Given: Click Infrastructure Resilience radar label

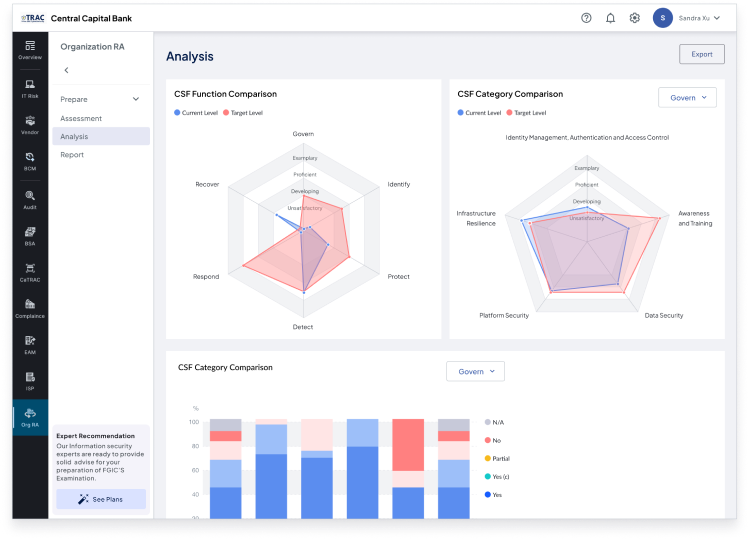Looking at the screenshot, I should tap(476, 218).
